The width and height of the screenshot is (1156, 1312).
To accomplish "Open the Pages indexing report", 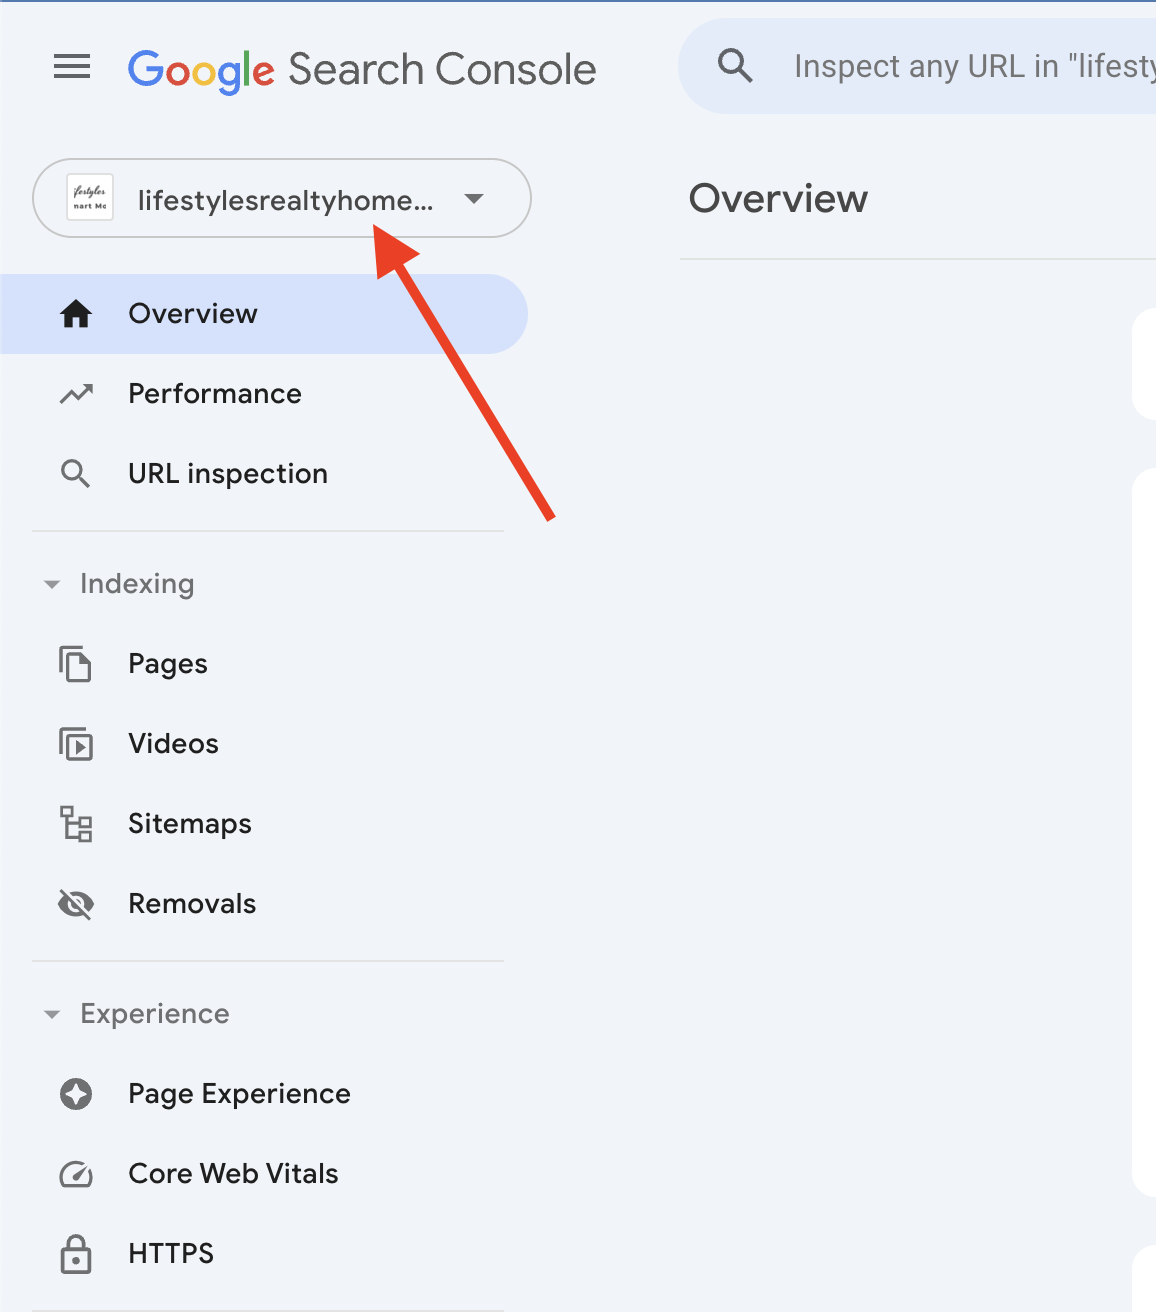I will (264, 664).
